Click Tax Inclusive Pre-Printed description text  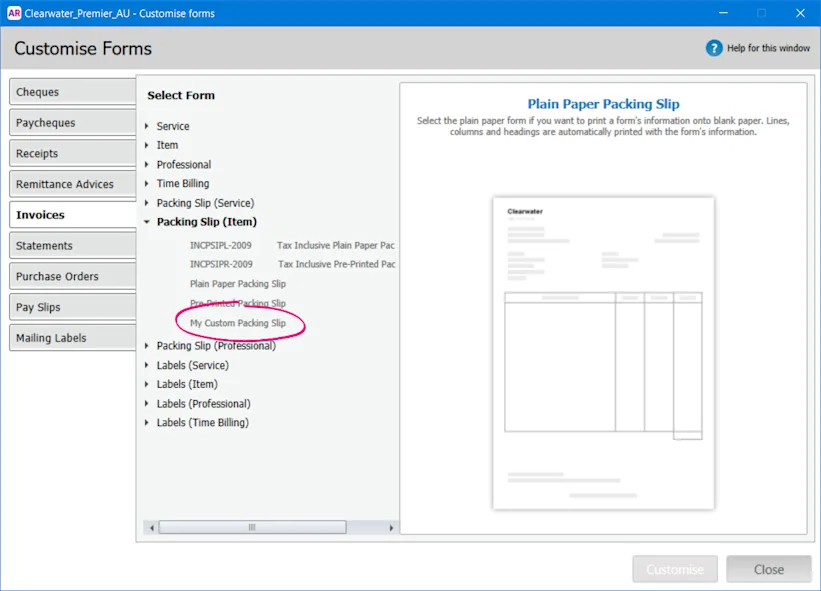point(337,264)
